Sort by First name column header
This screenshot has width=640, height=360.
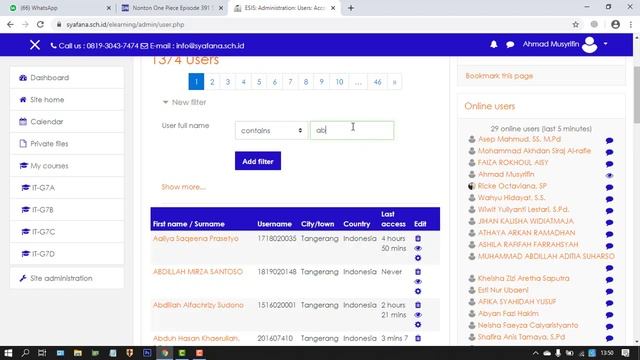pos(168,224)
